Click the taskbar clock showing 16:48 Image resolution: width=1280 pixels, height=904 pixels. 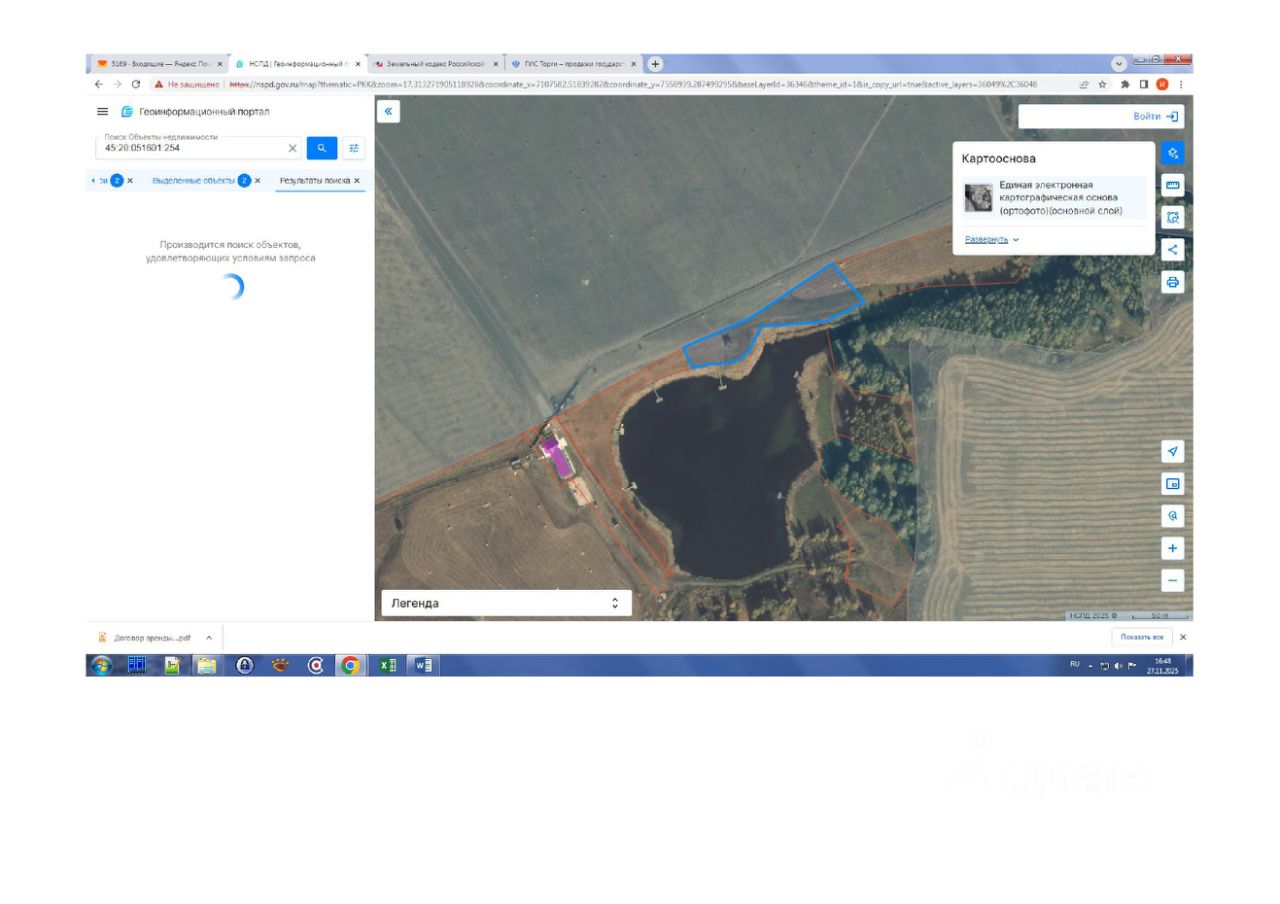(1163, 665)
